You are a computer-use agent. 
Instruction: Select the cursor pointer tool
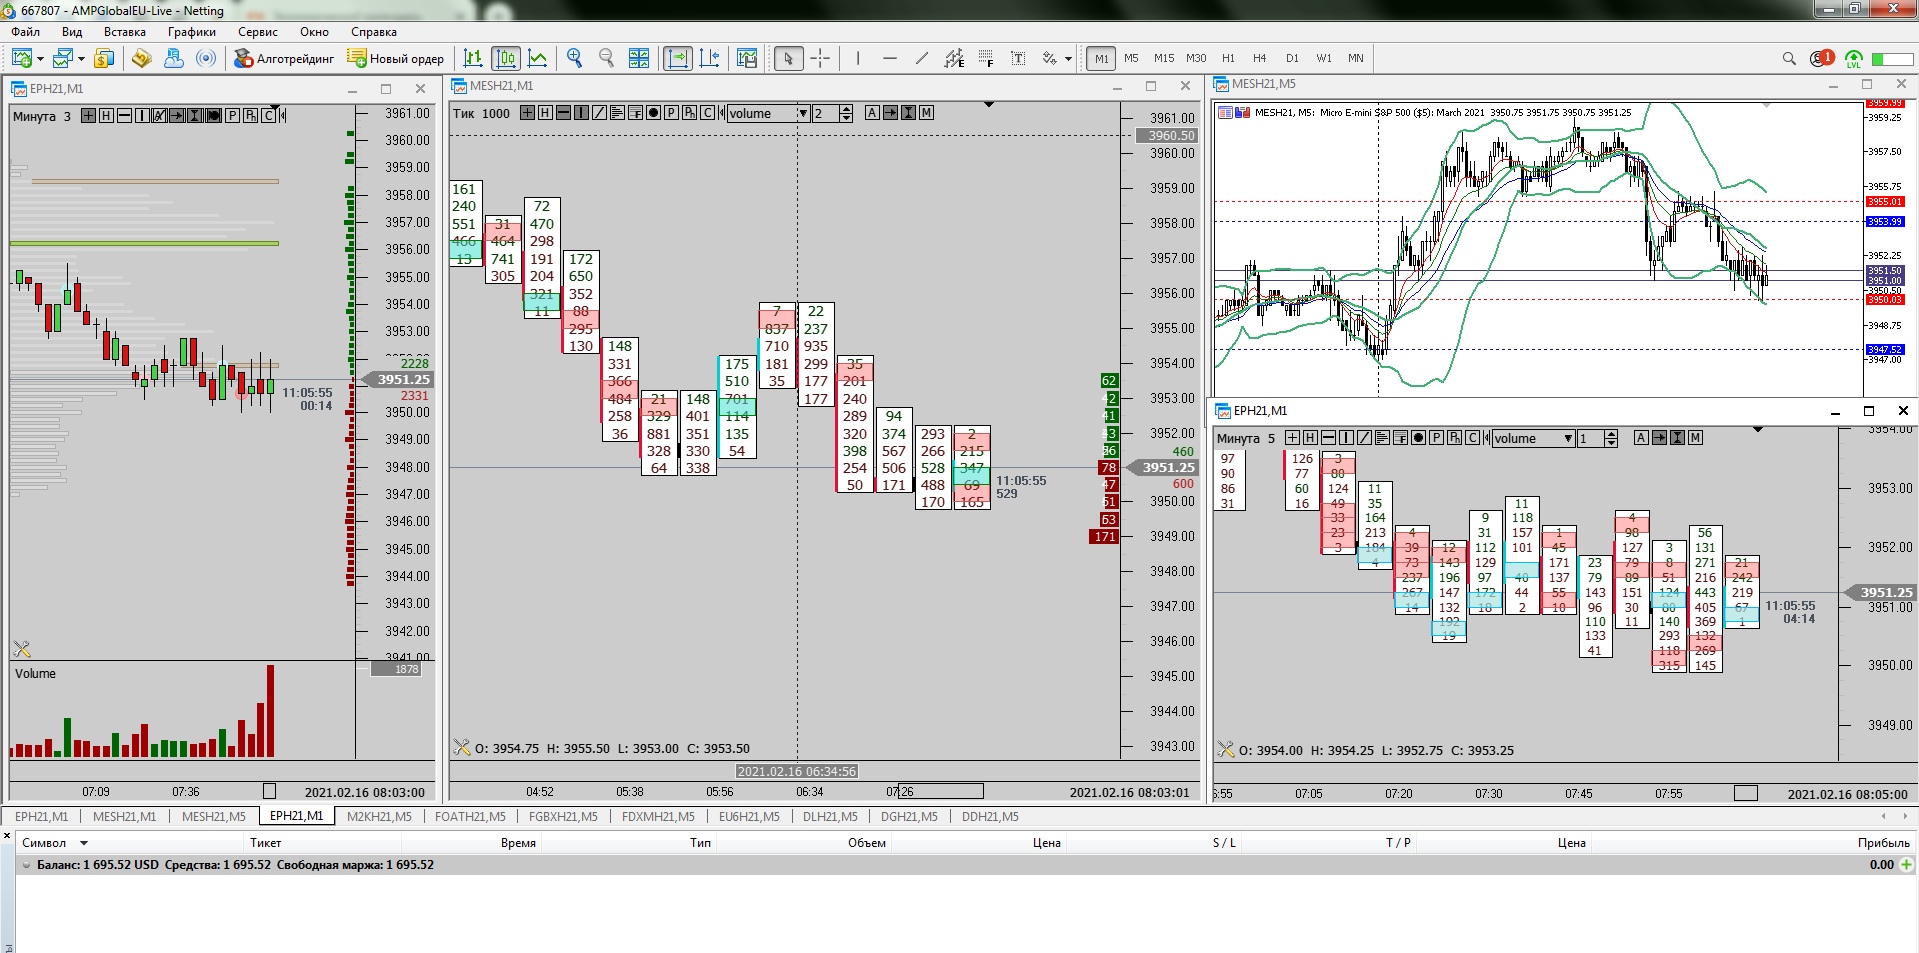tap(788, 58)
